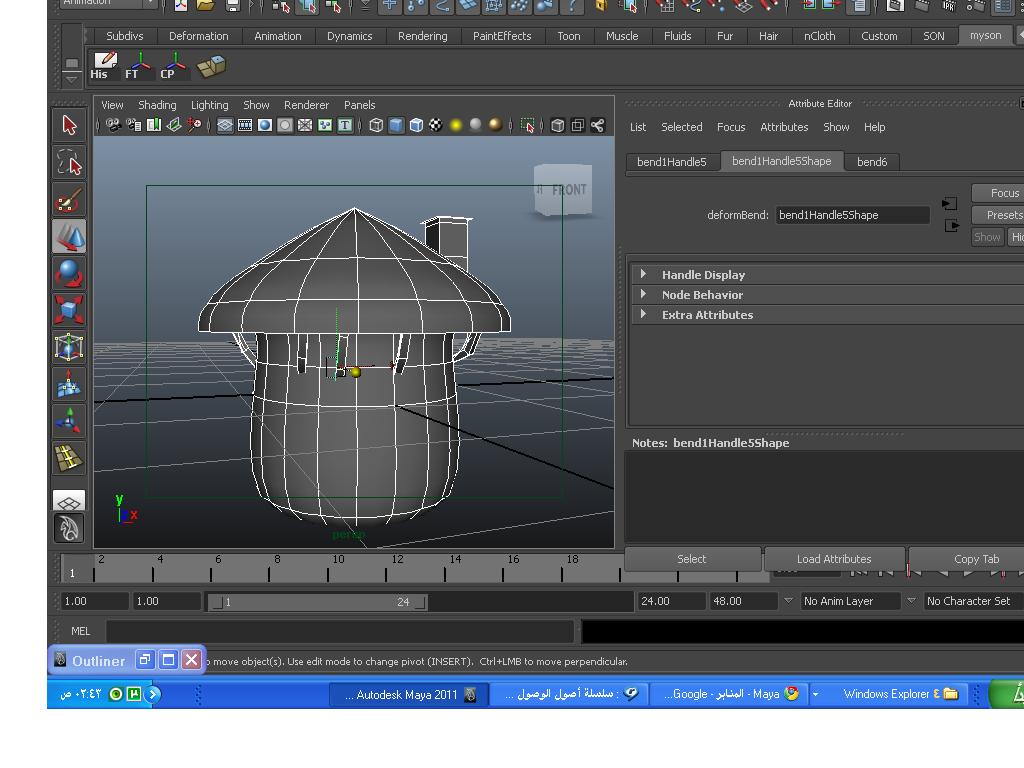
Task: Toggle the Field Chart display
Action: (x=305, y=125)
